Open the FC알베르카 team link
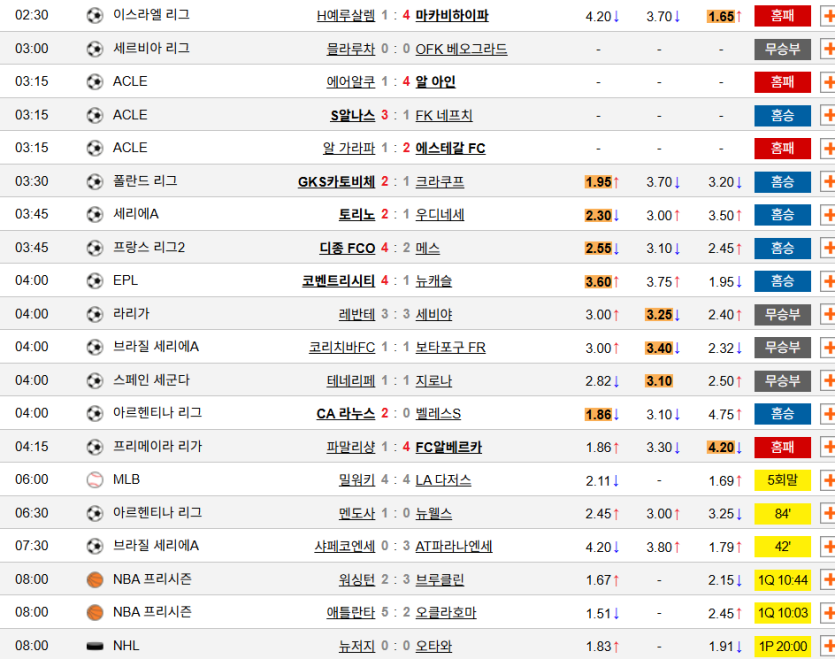835x659 pixels. pos(448,447)
